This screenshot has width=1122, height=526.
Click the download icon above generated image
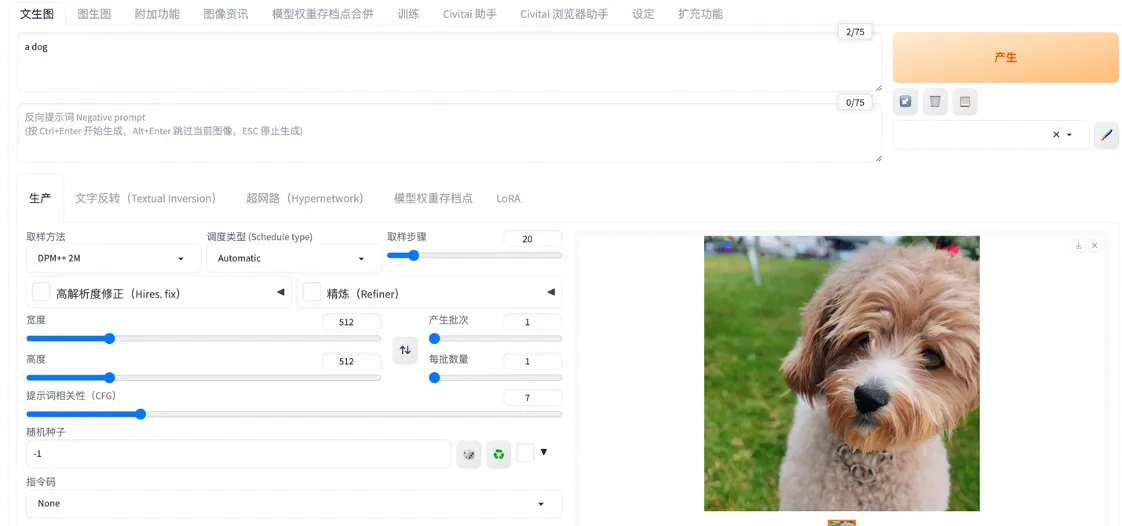[1078, 245]
